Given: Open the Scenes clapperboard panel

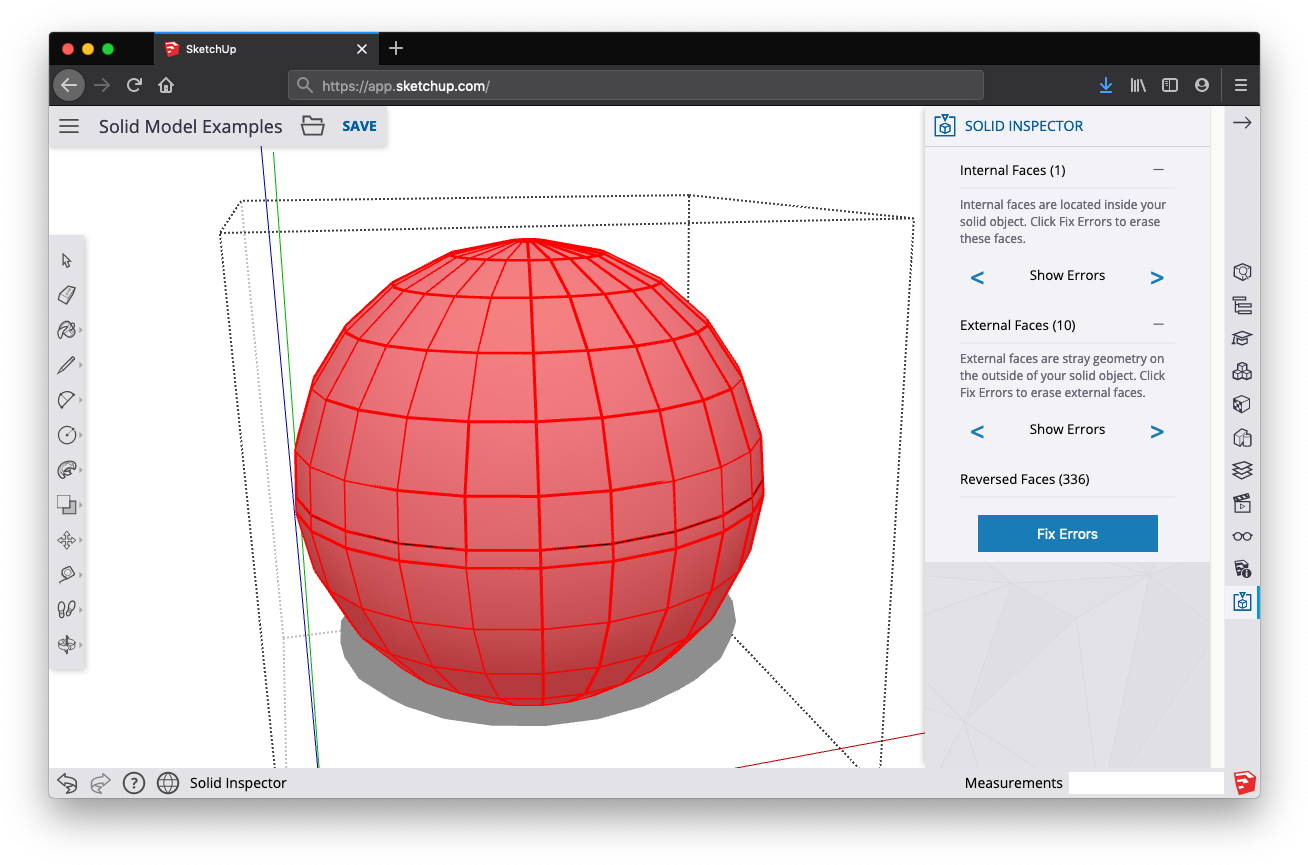Looking at the screenshot, I should [x=1242, y=503].
